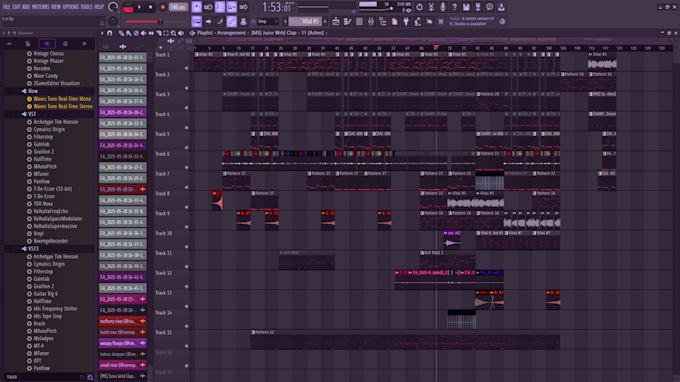
Task: Open the piano roll from the toolbar
Action: point(347,21)
